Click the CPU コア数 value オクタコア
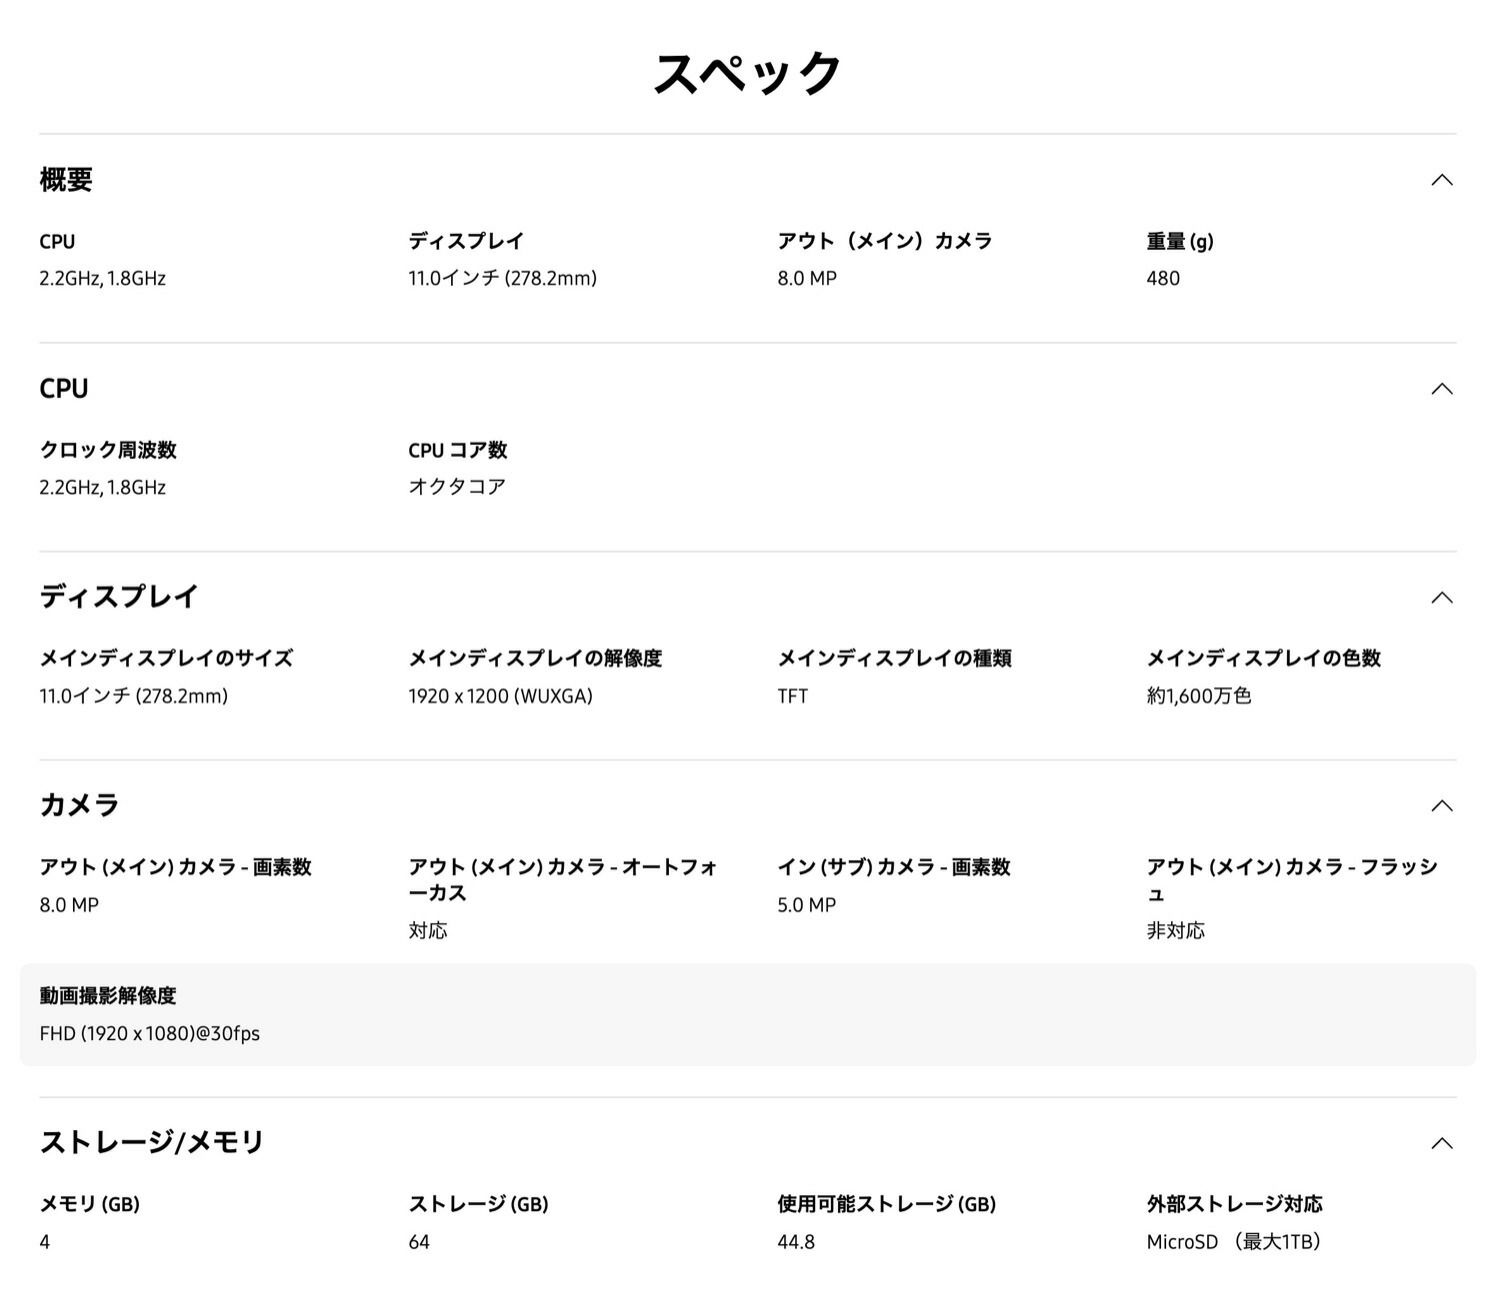The image size is (1500, 1302). coord(458,487)
